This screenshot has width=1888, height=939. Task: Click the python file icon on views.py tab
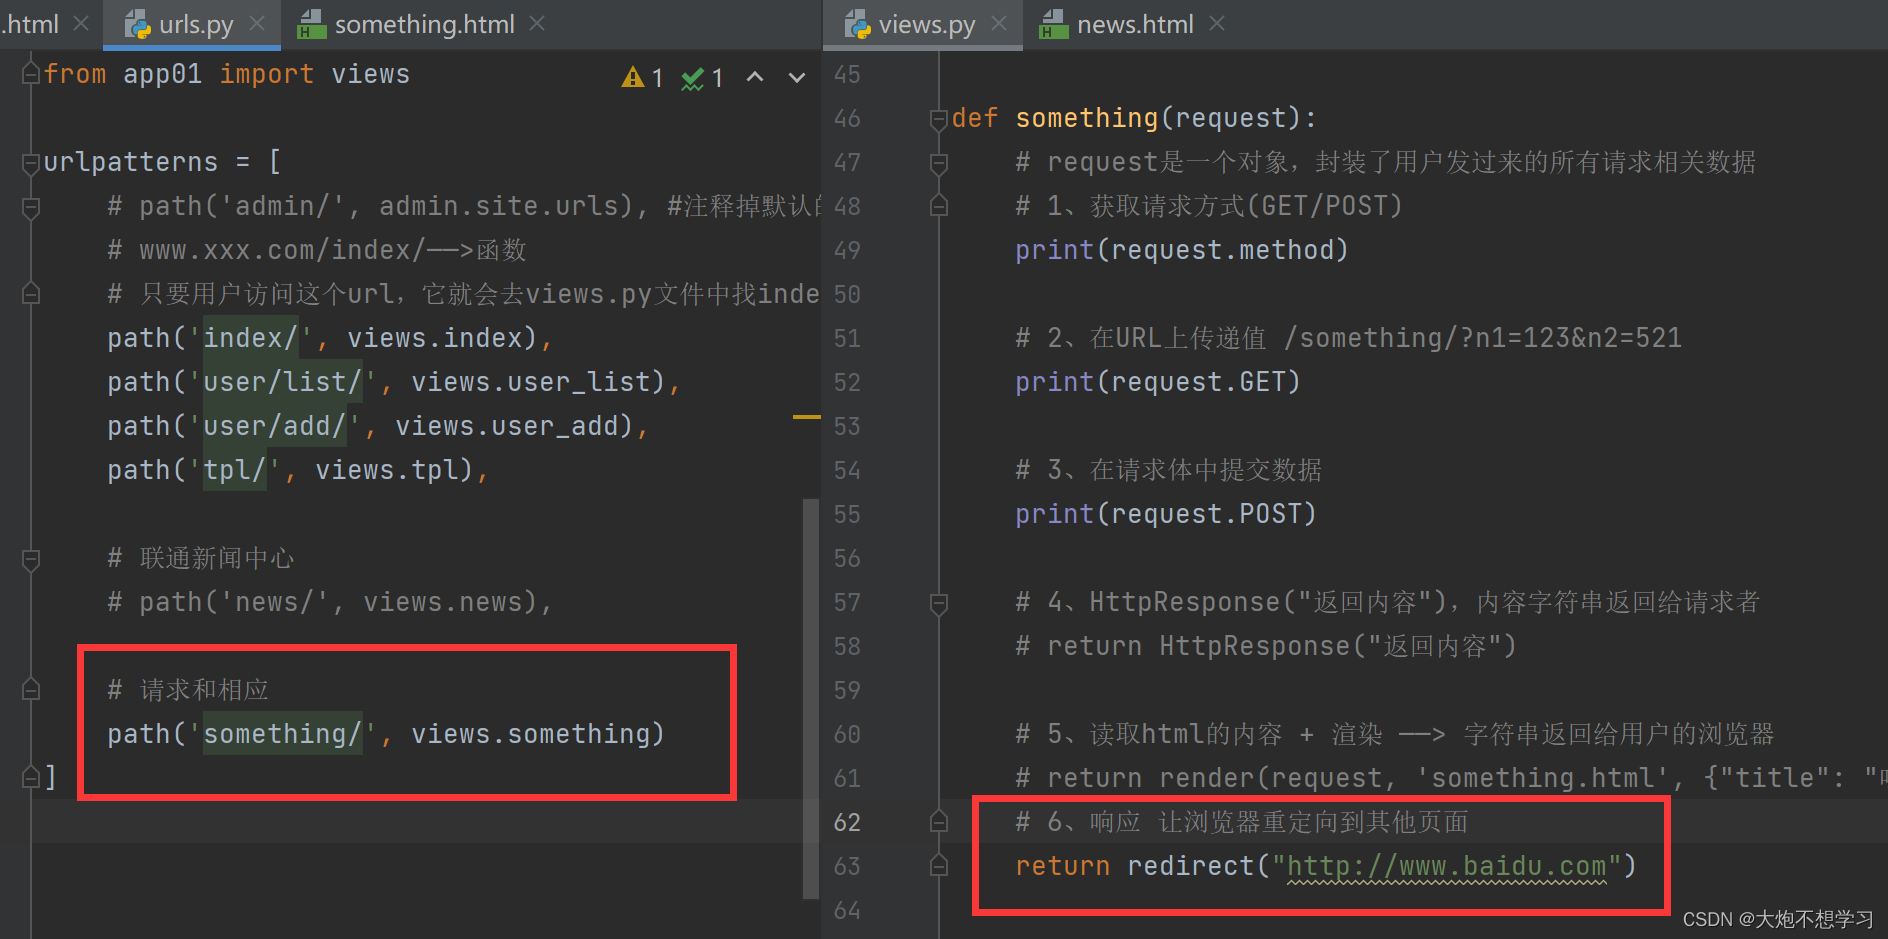coord(858,24)
